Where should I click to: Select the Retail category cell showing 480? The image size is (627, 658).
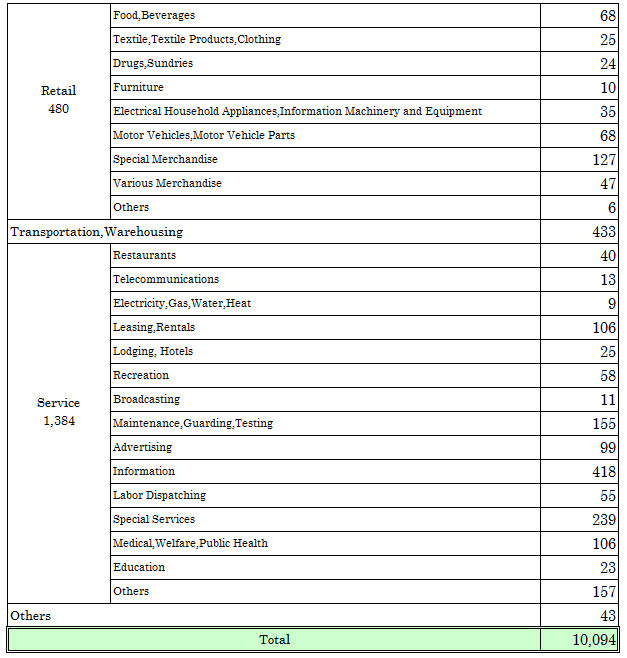click(x=59, y=111)
